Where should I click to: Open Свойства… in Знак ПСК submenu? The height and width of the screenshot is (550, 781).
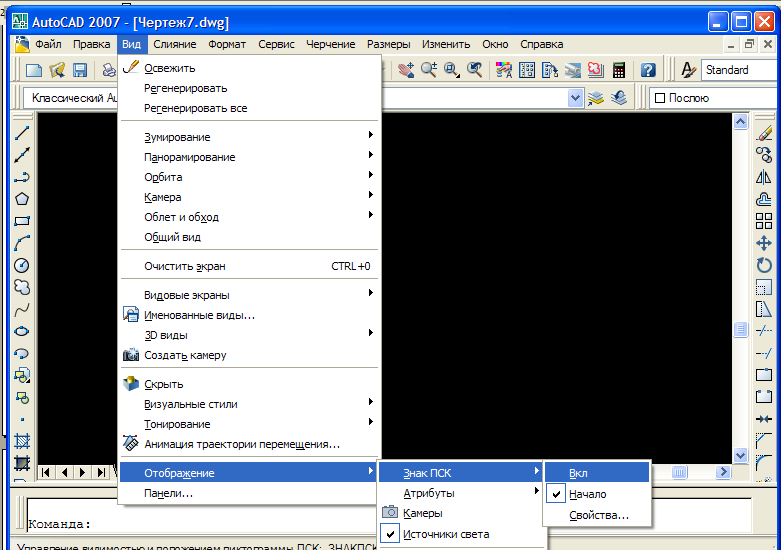point(598,515)
